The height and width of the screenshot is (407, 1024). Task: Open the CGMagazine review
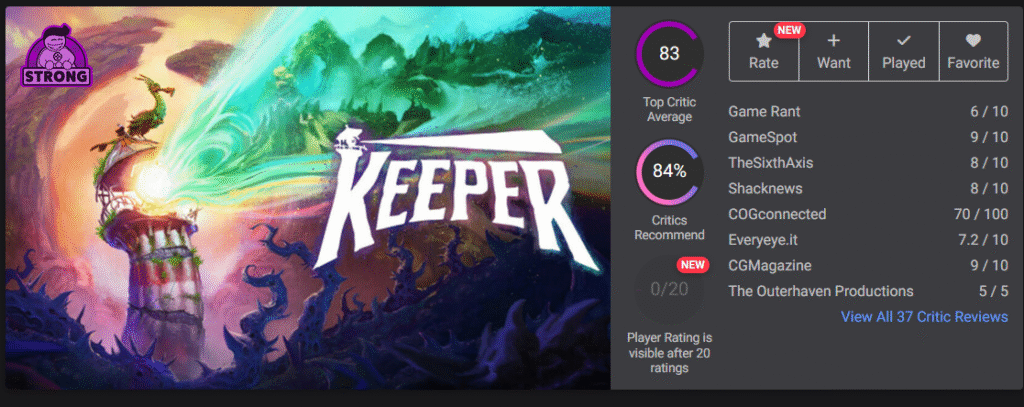[769, 265]
